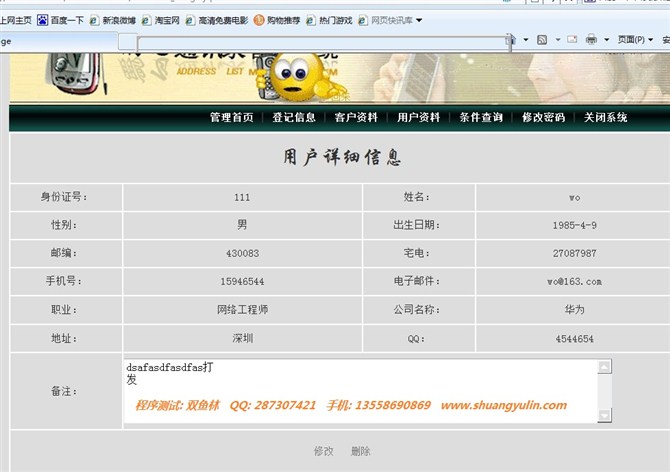
Task: Click the 性别 label cell
Action: click(66, 225)
